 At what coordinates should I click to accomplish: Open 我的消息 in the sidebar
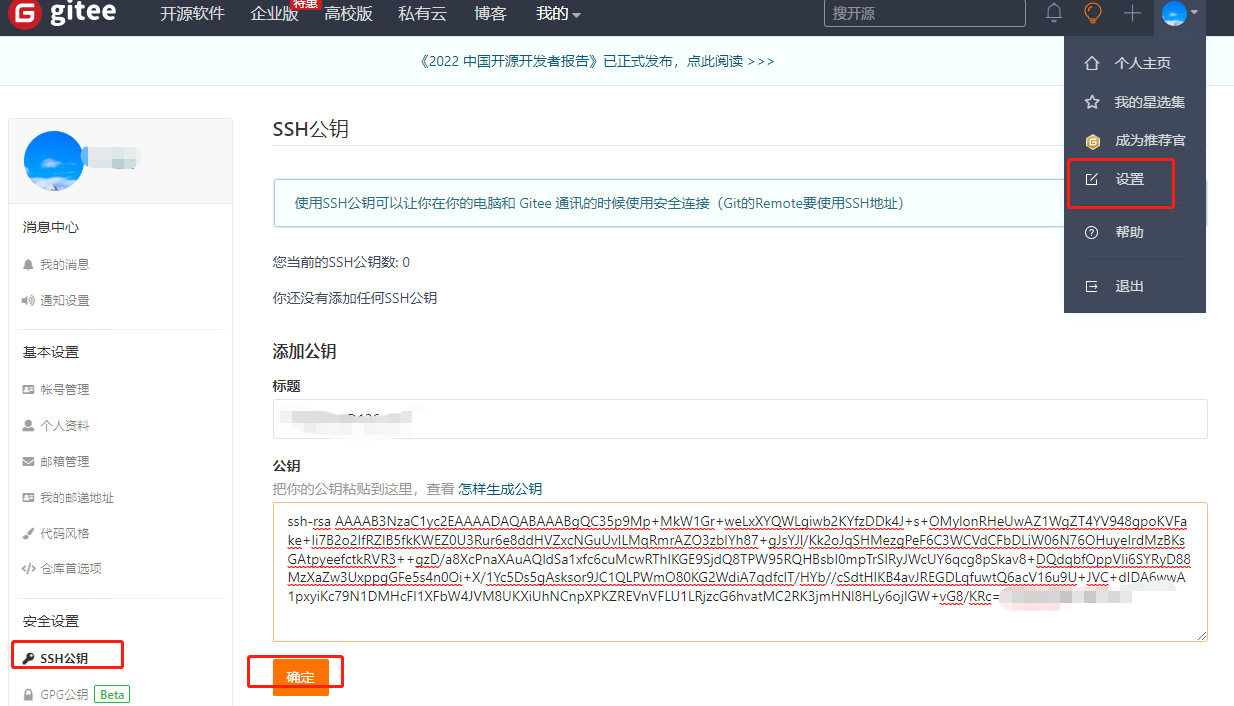65,264
